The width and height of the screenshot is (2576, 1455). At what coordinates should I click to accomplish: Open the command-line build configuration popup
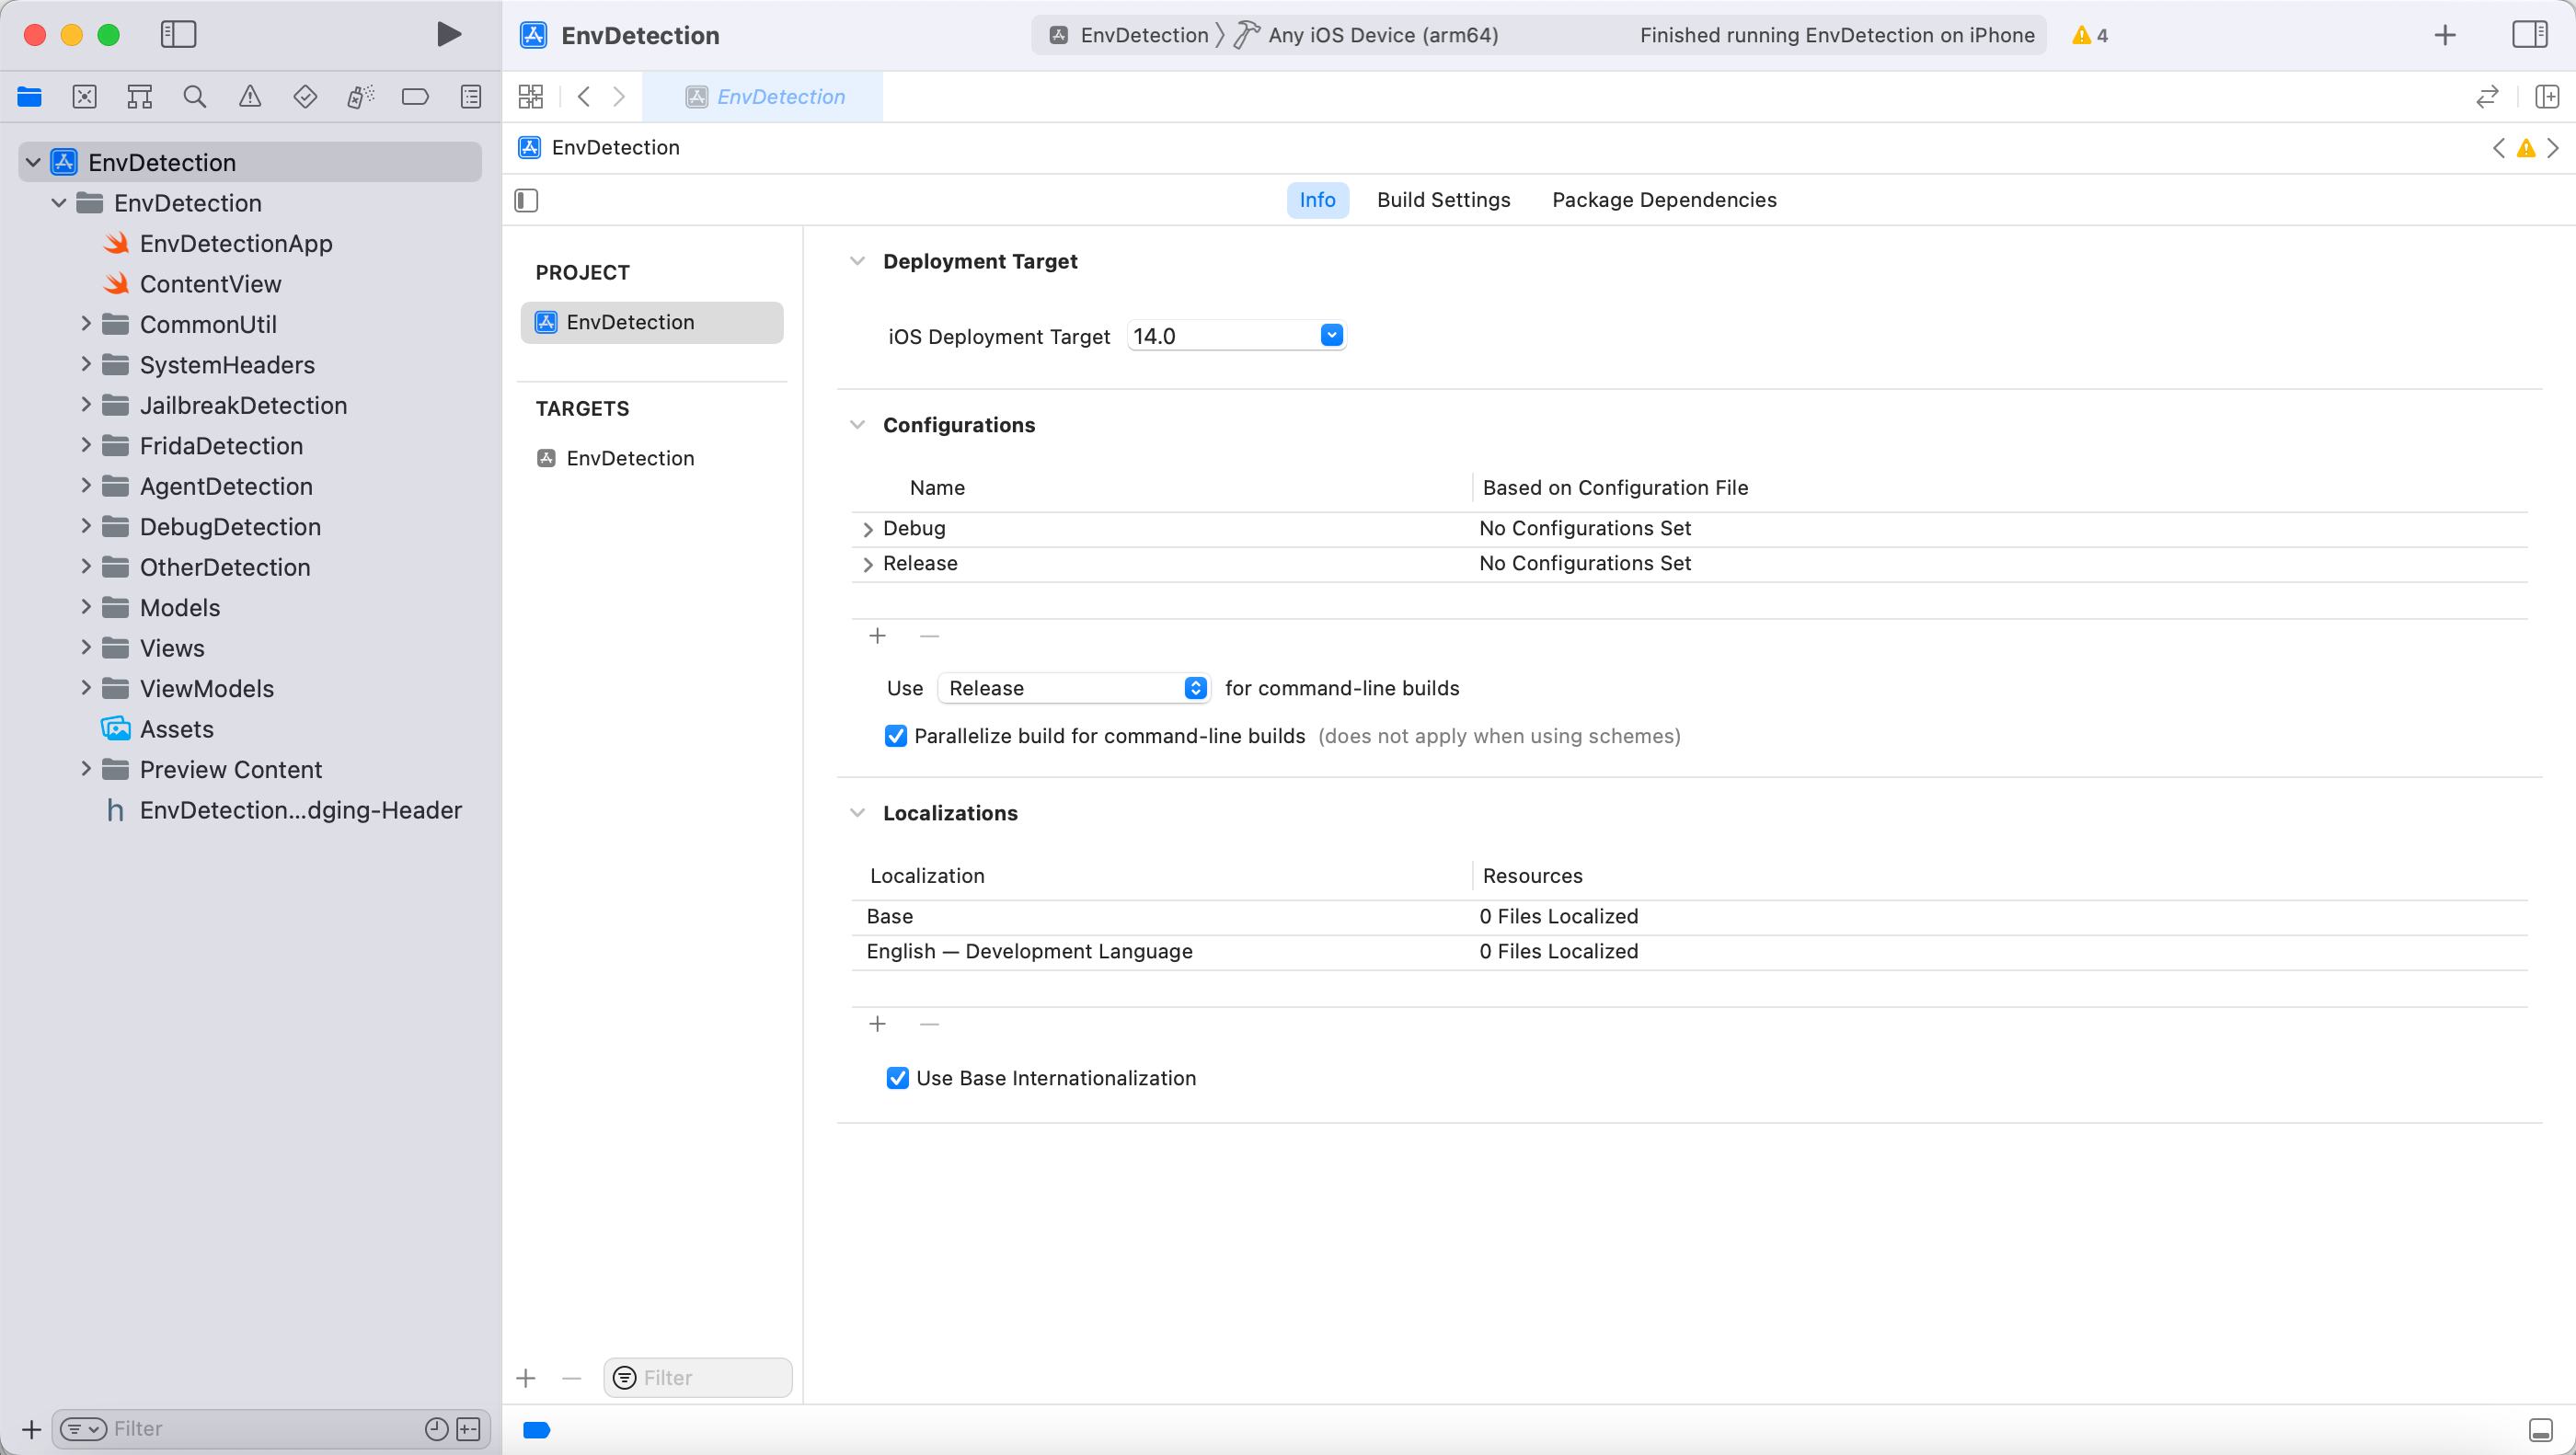point(1074,688)
